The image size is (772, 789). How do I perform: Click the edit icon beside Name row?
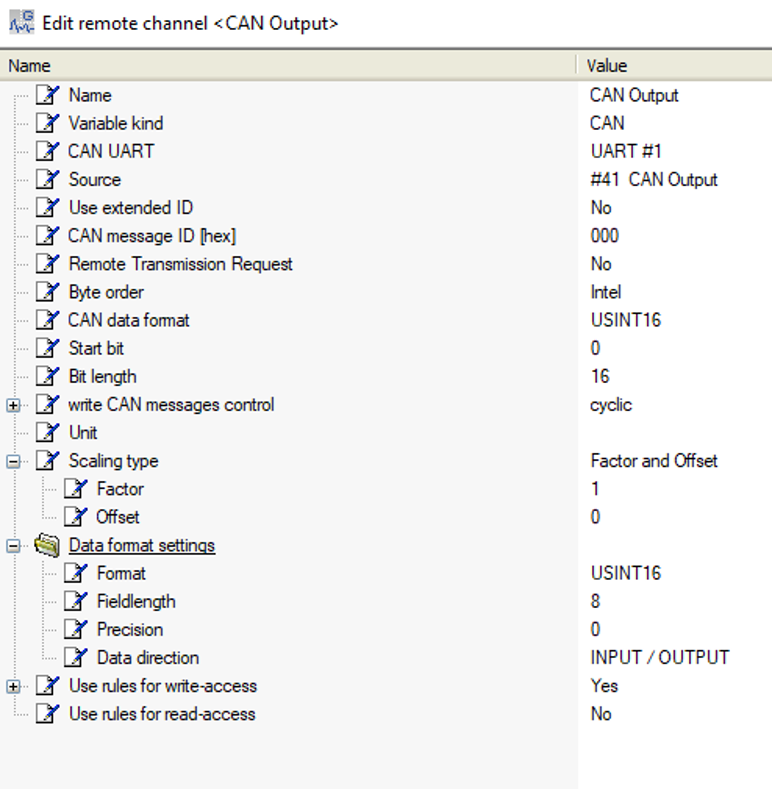pos(48,95)
